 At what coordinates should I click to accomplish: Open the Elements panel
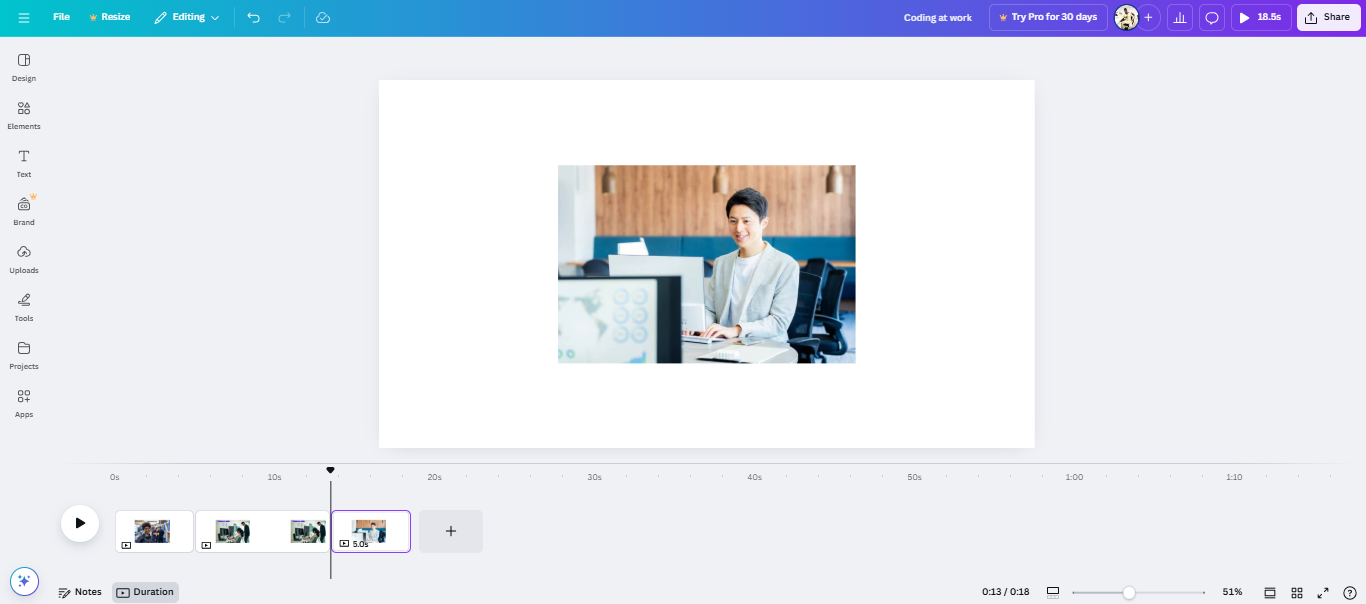[23, 114]
